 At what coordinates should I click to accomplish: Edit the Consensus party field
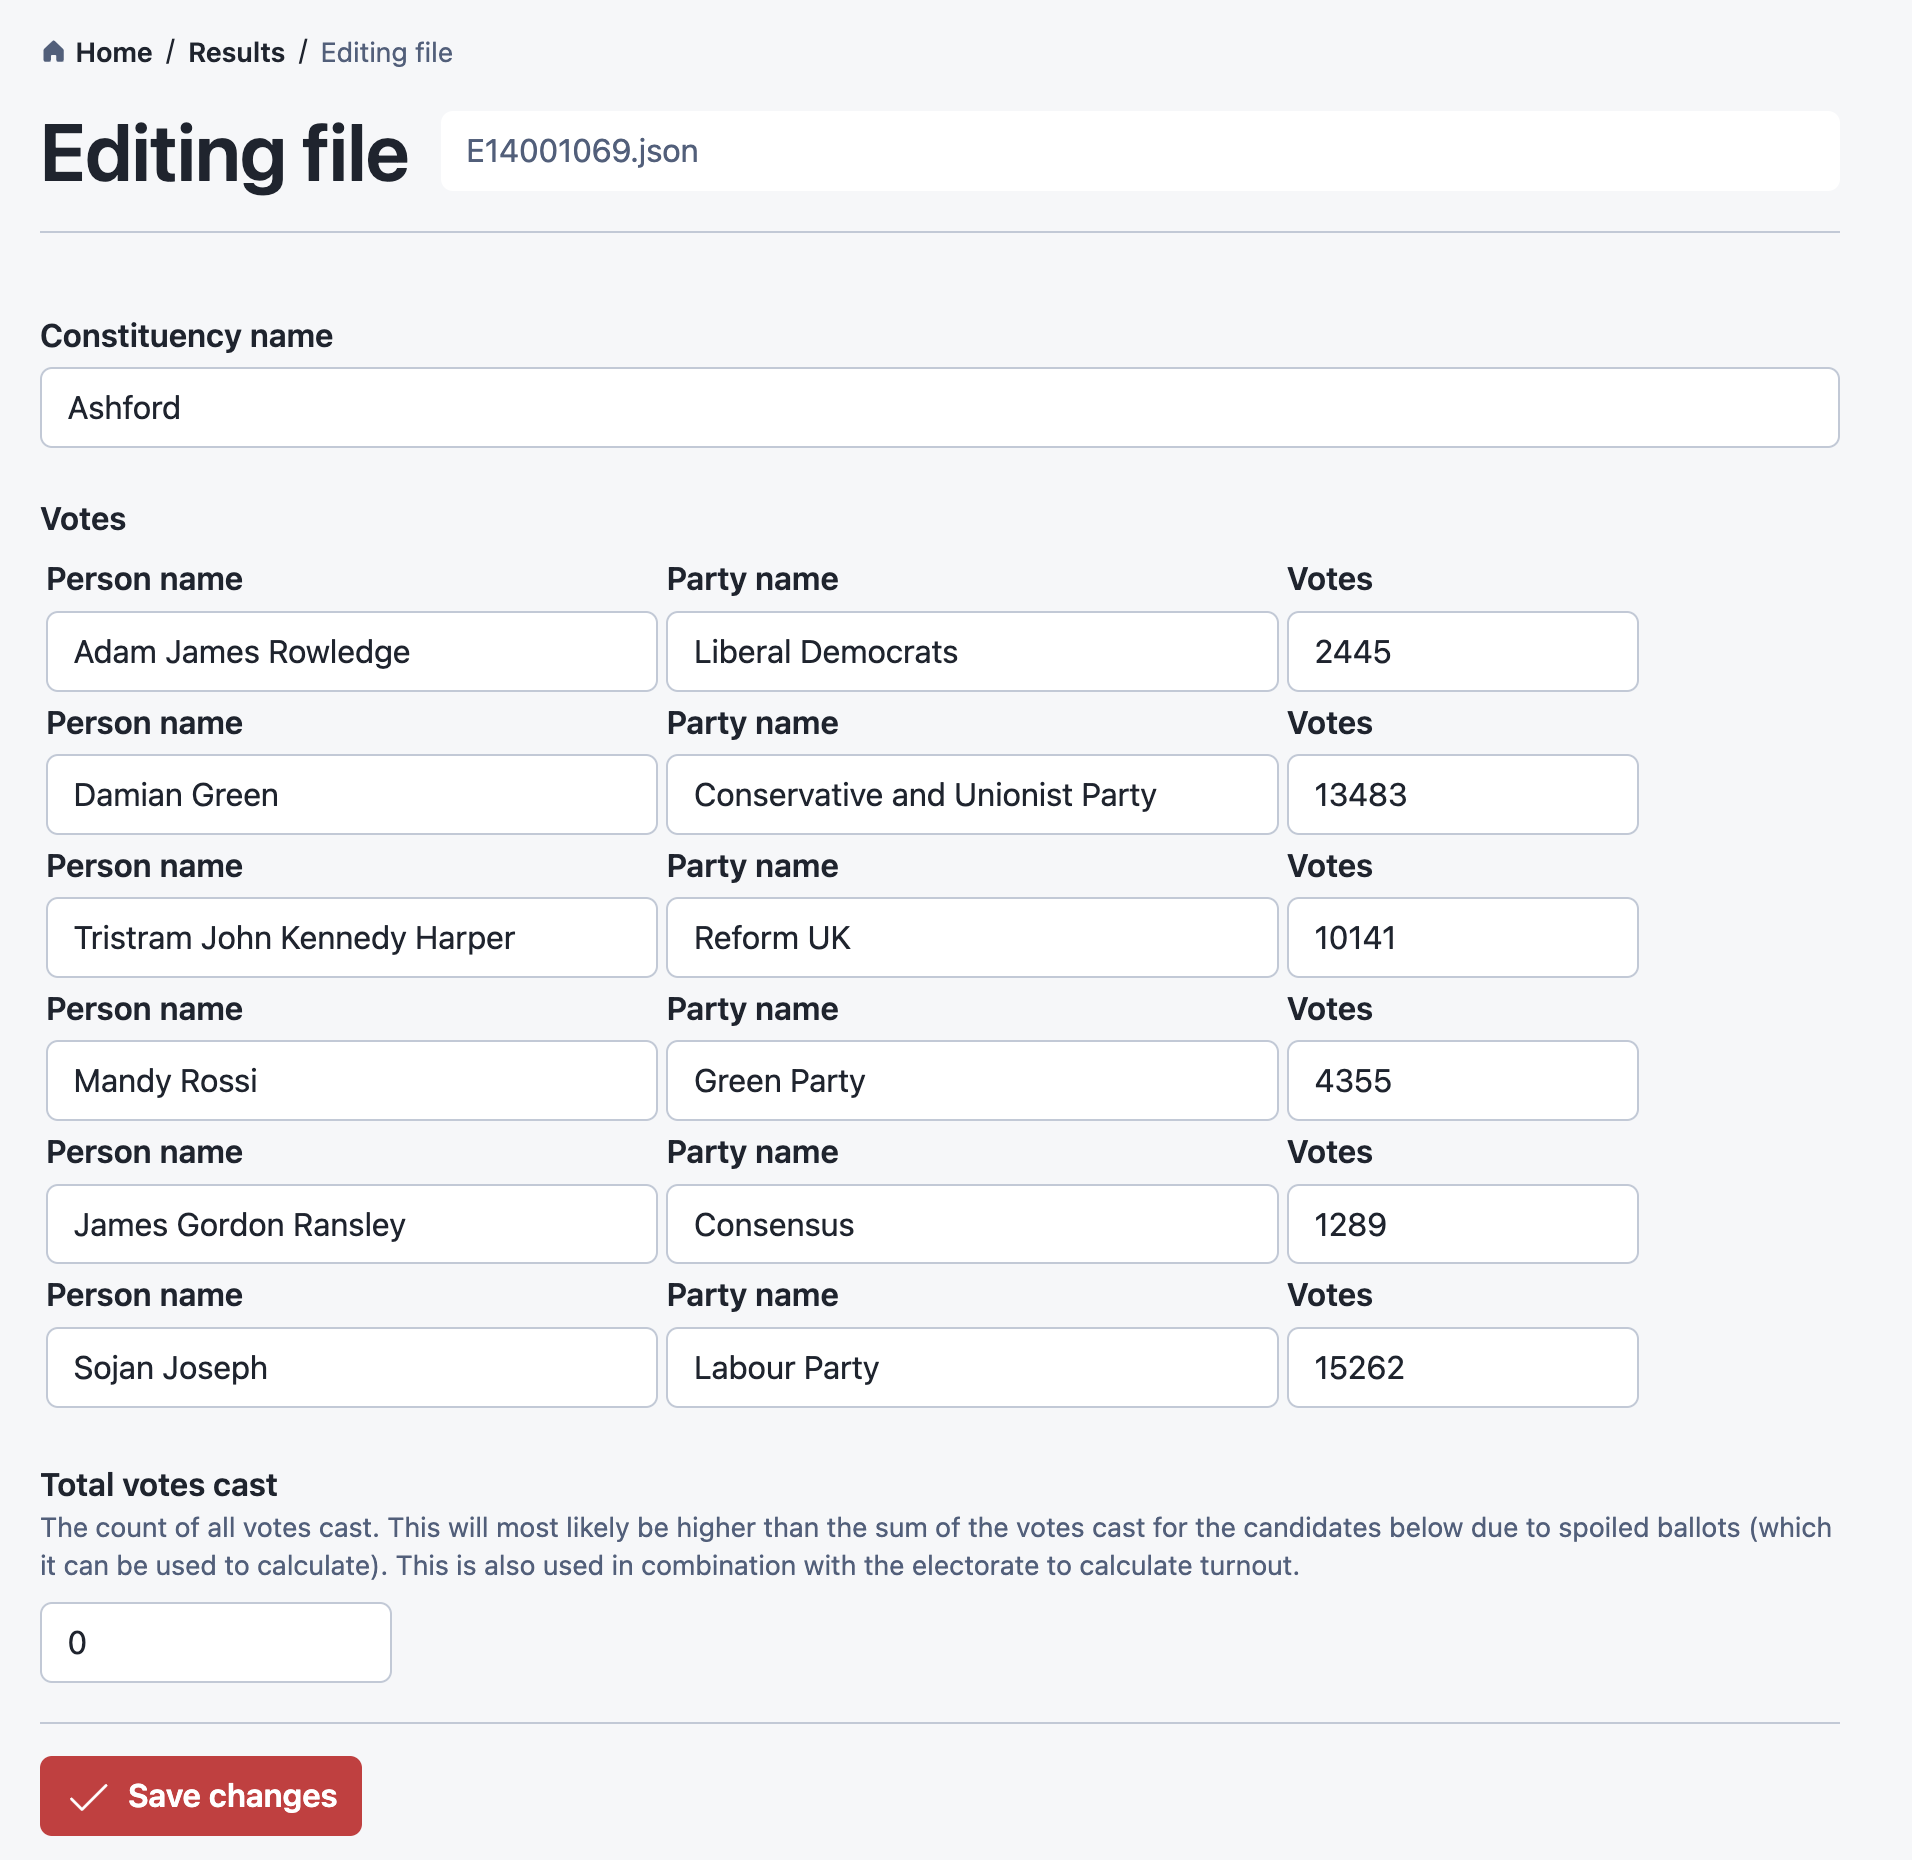coord(972,1224)
